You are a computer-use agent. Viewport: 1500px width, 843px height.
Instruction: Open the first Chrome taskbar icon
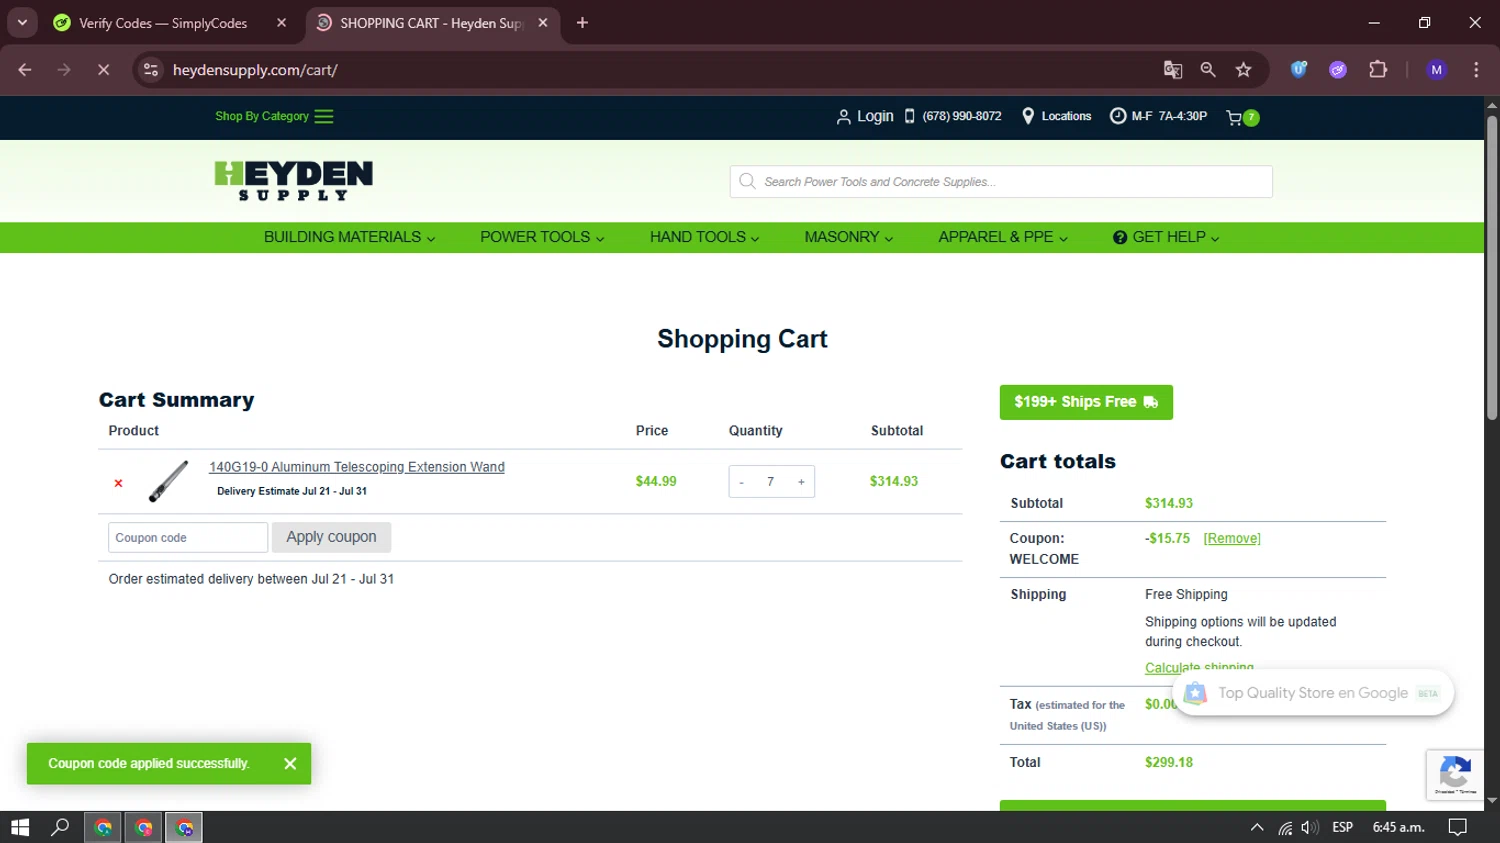tap(103, 827)
